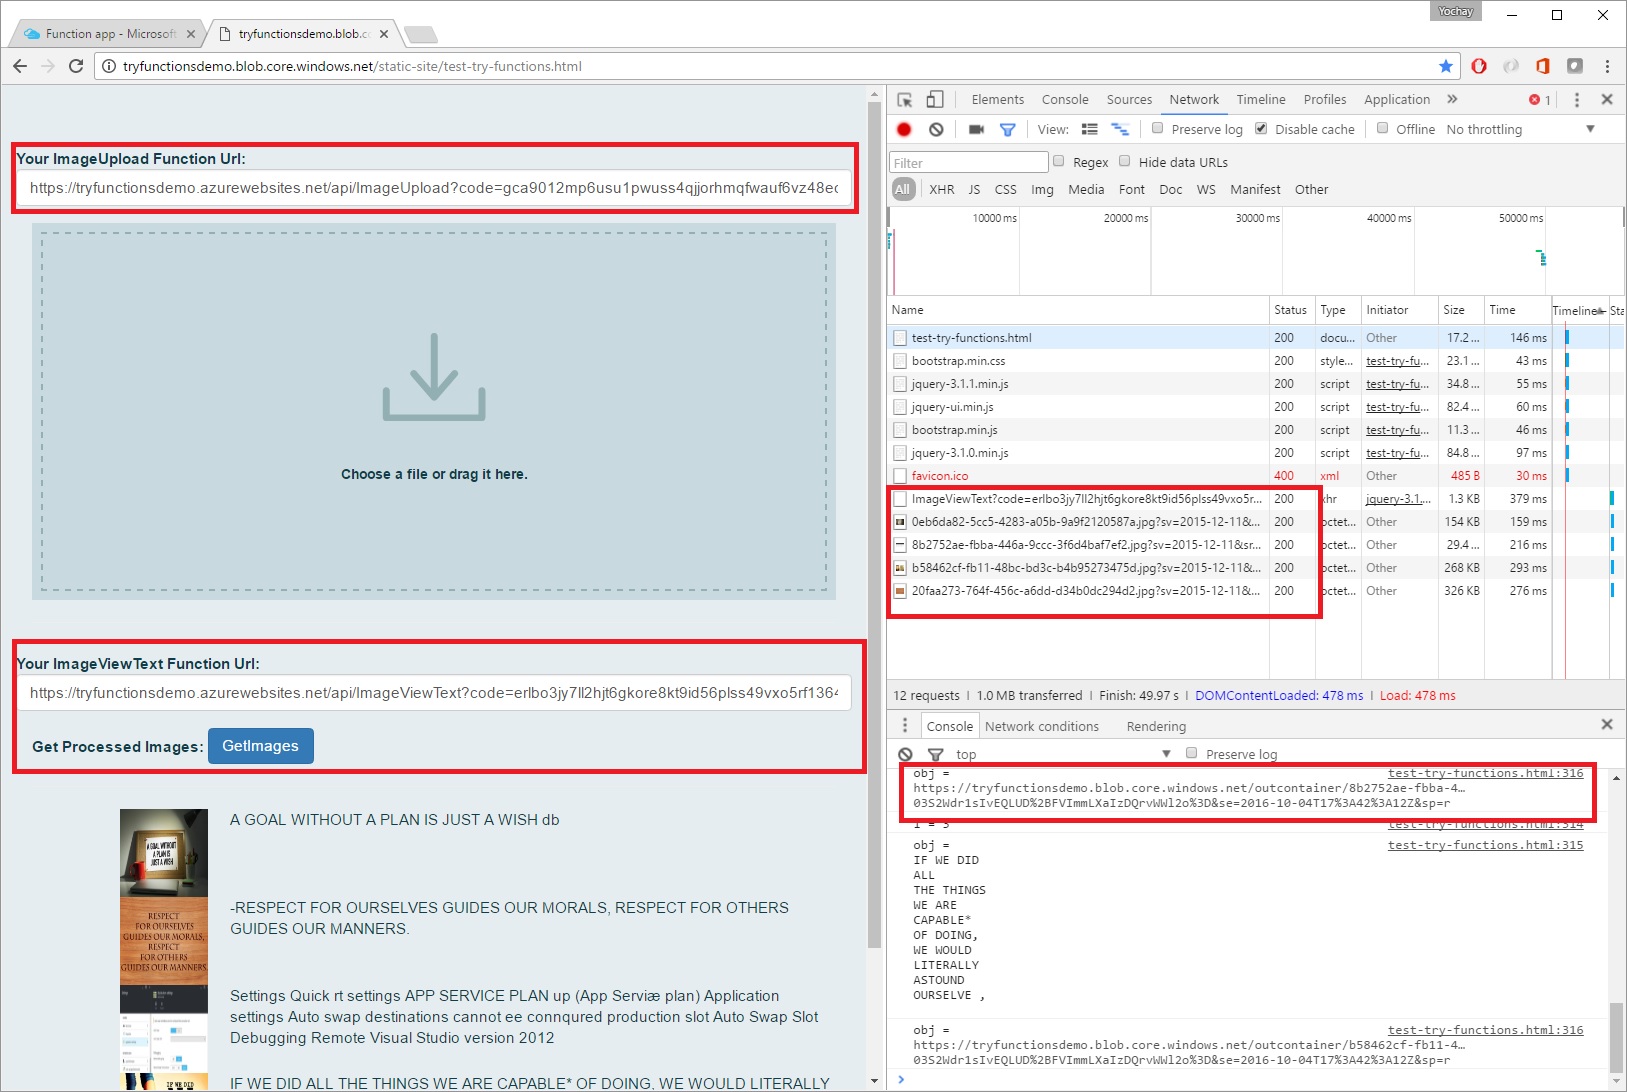Switch to the Sources tab

click(x=1129, y=99)
